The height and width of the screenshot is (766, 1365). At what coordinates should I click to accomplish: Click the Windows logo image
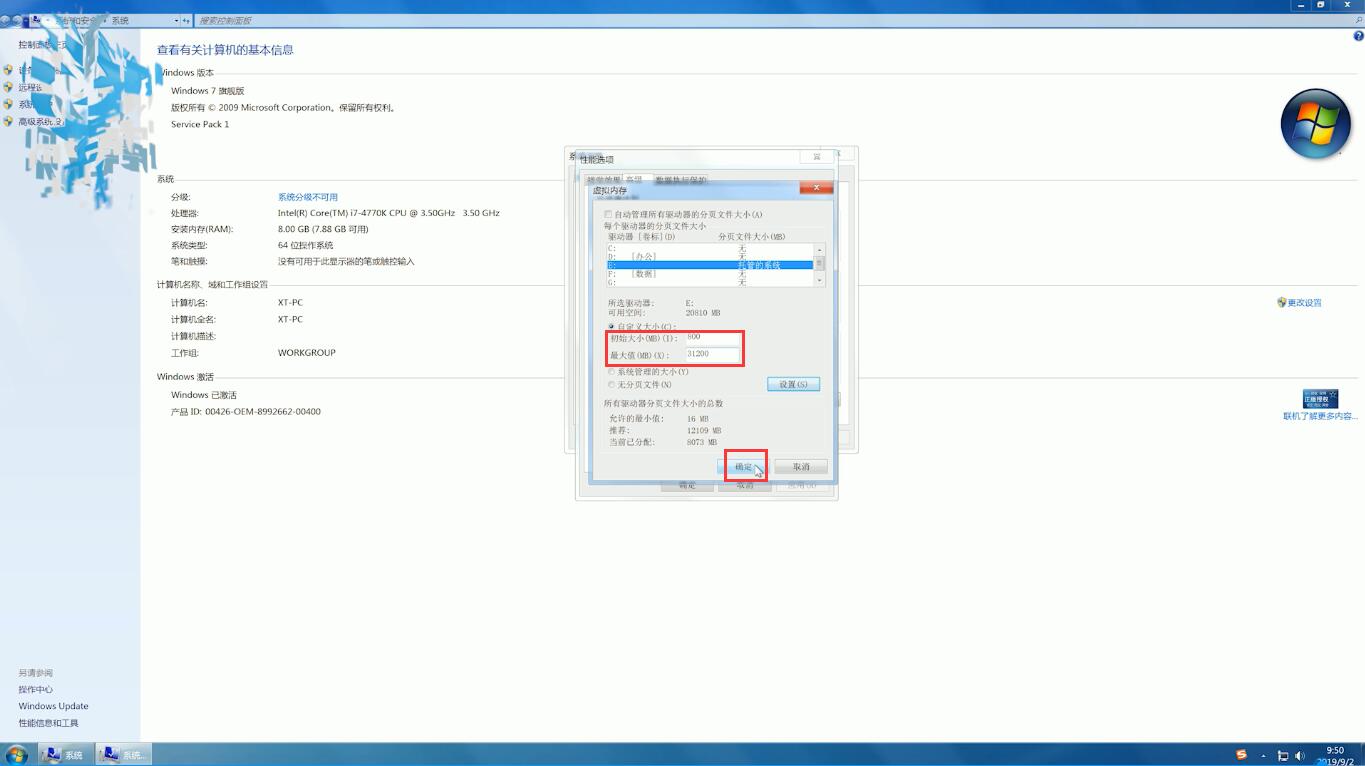[1316, 124]
